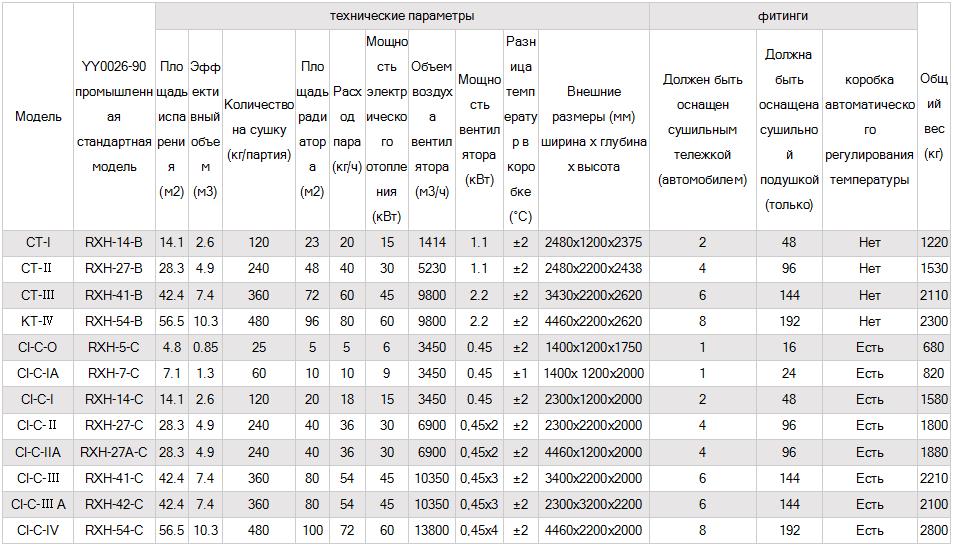Click the 'Внешние размеры (мм)' column header
The image size is (955, 545).
[594, 129]
